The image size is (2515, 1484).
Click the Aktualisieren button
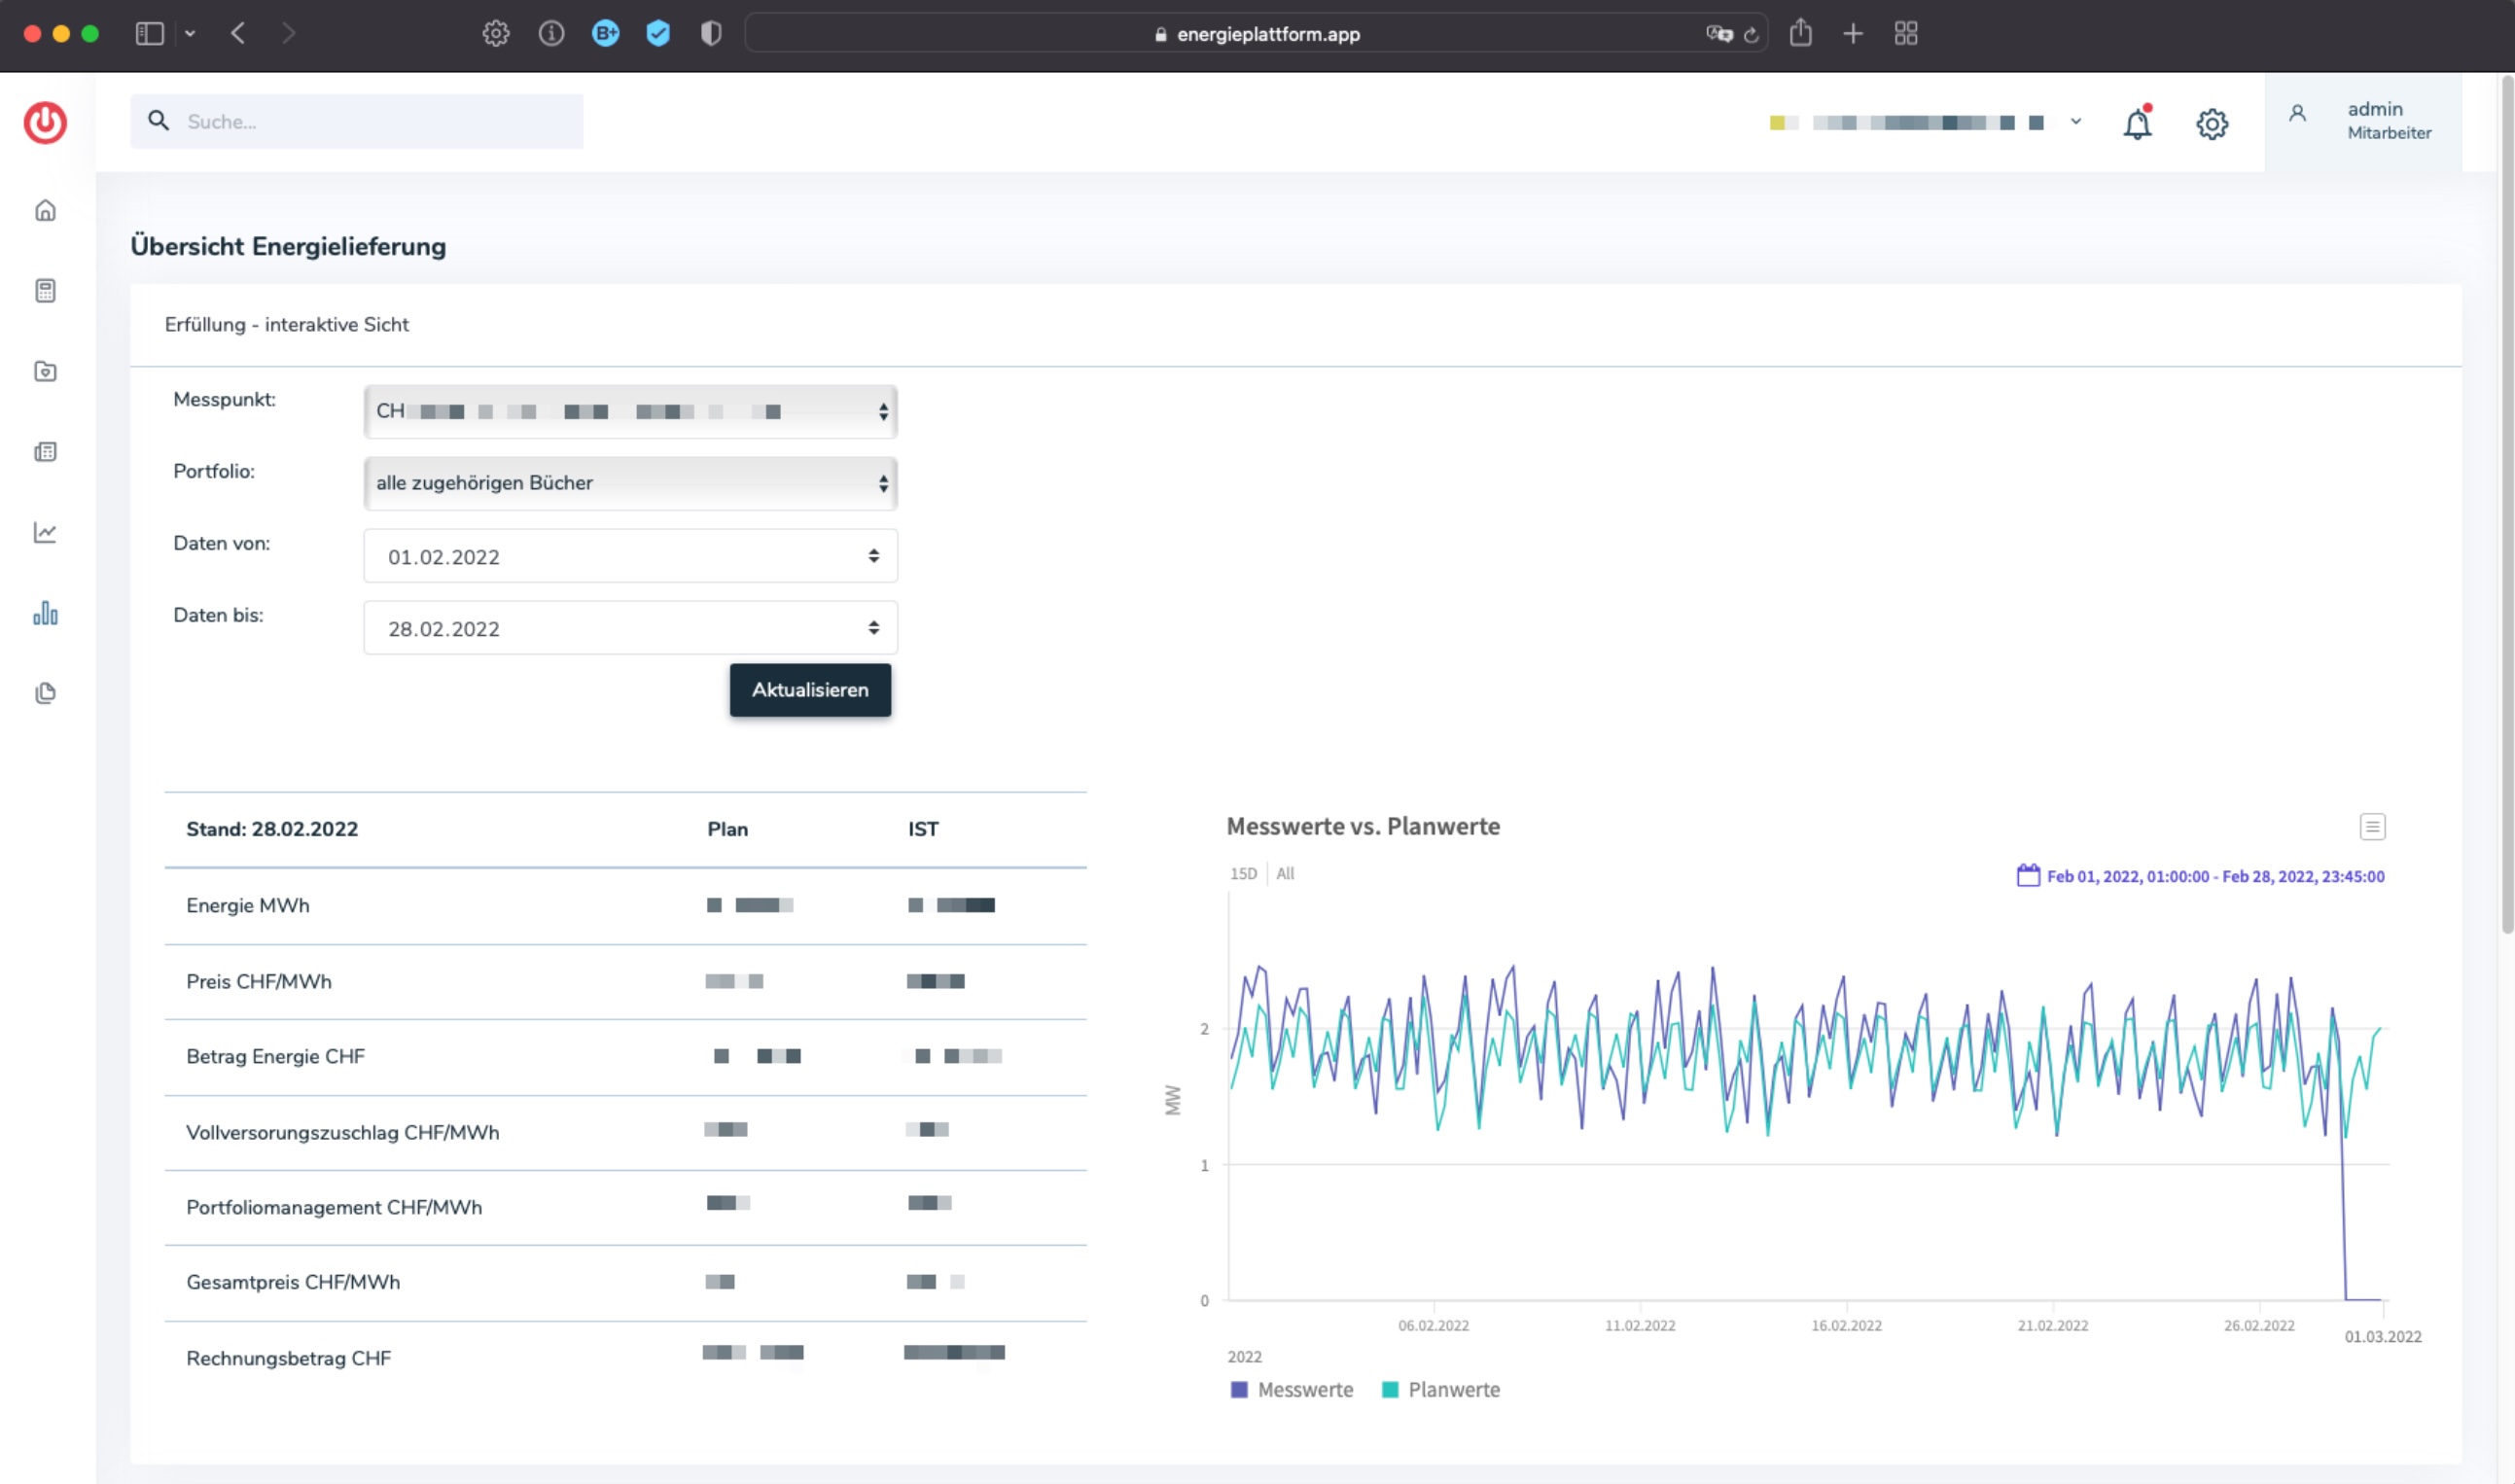pos(810,690)
